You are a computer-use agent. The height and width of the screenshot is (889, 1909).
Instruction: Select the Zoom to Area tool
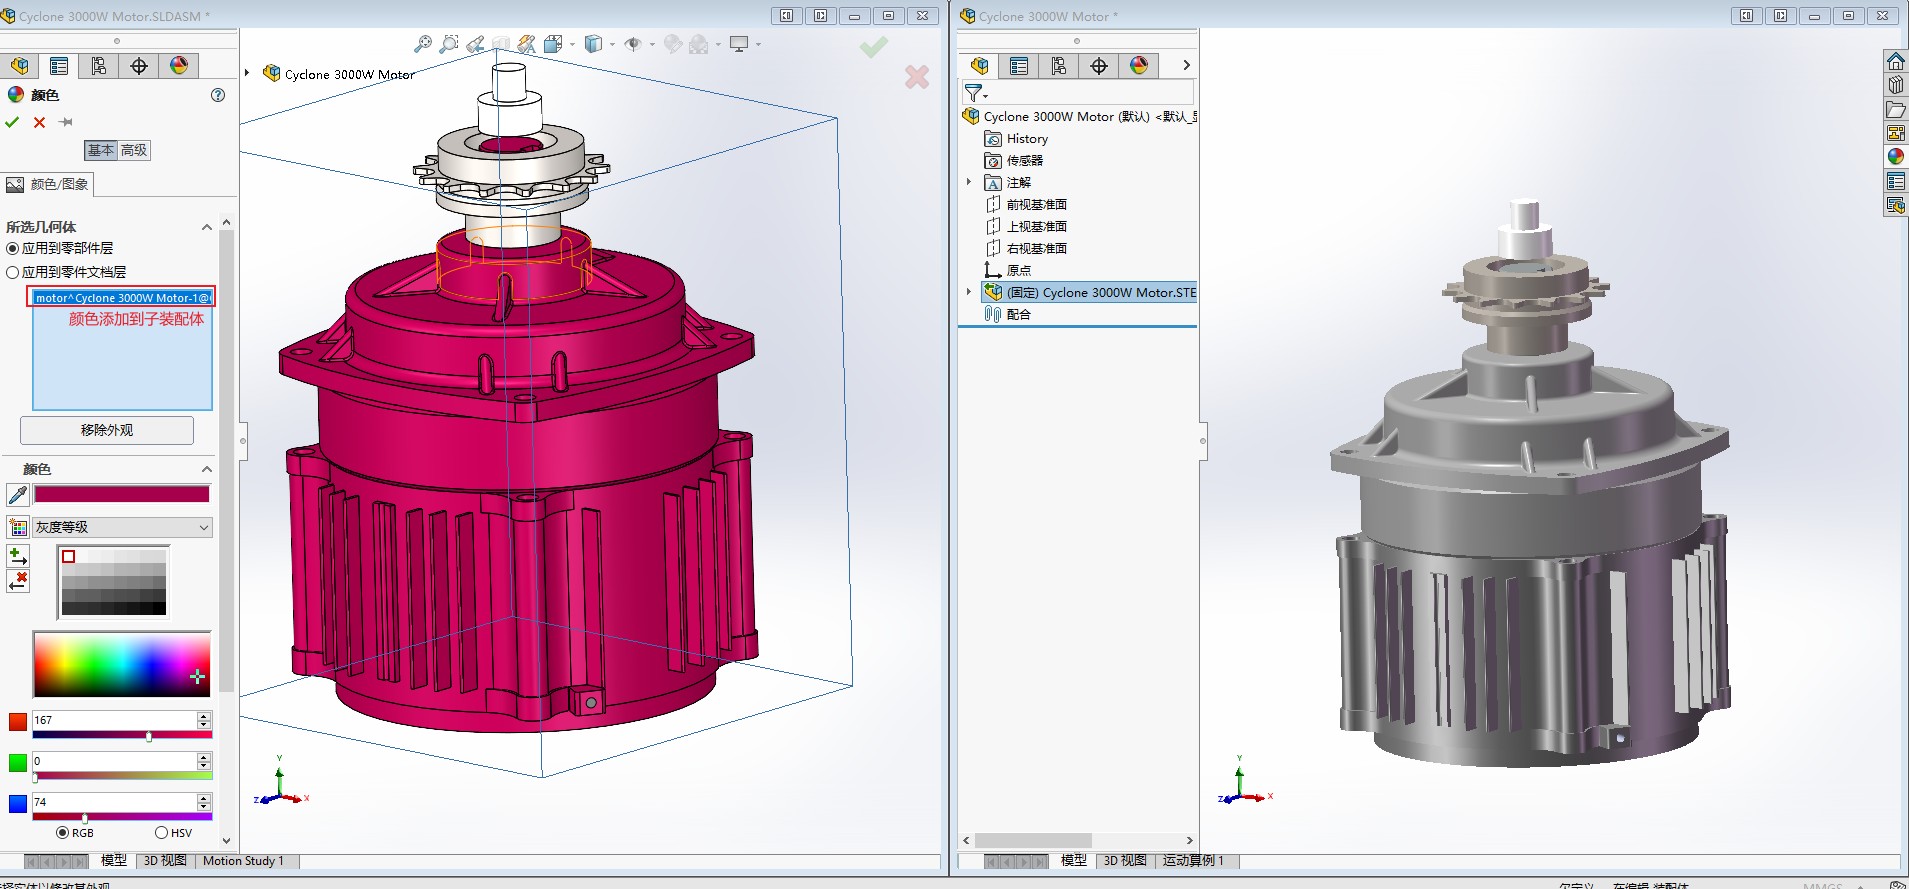point(449,44)
